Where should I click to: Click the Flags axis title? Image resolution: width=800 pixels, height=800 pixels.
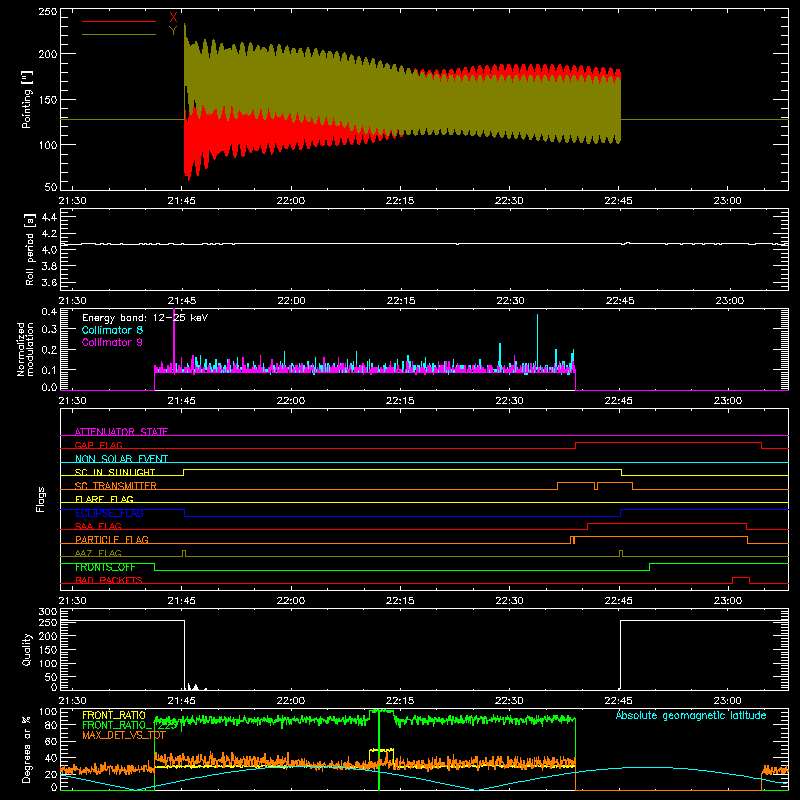tap(41, 499)
